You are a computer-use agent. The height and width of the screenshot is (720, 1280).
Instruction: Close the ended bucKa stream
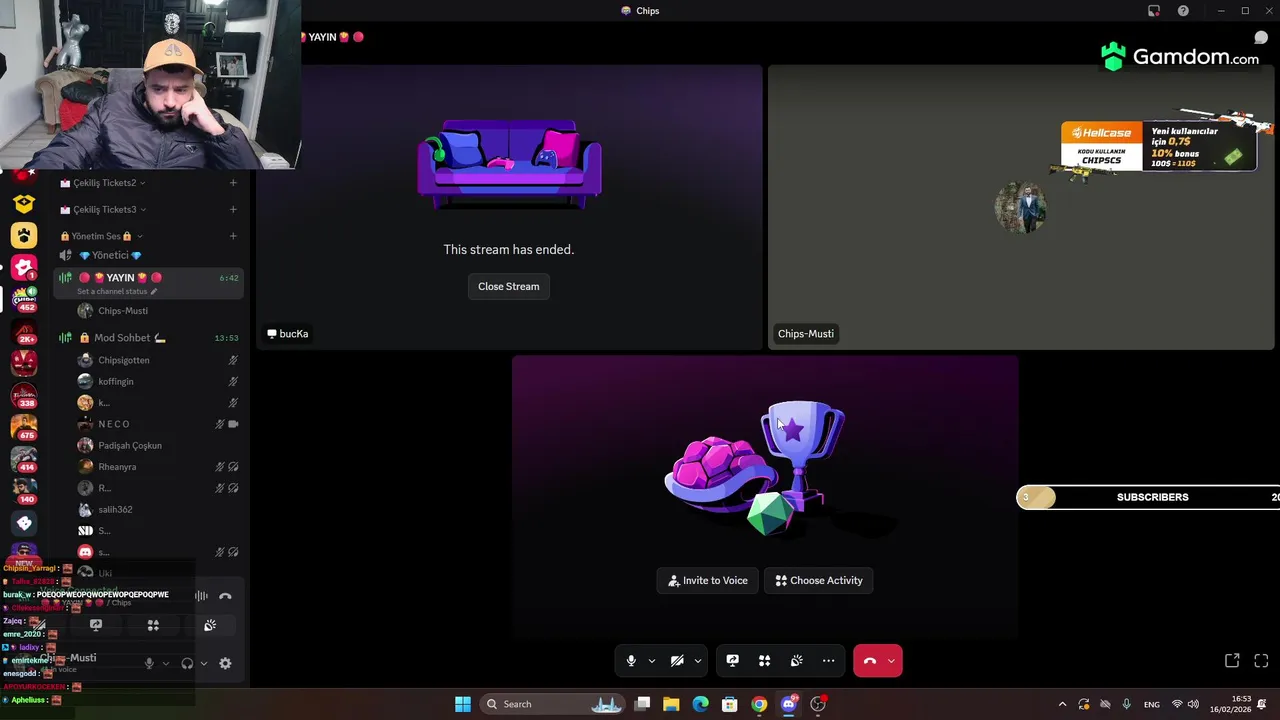click(x=508, y=286)
